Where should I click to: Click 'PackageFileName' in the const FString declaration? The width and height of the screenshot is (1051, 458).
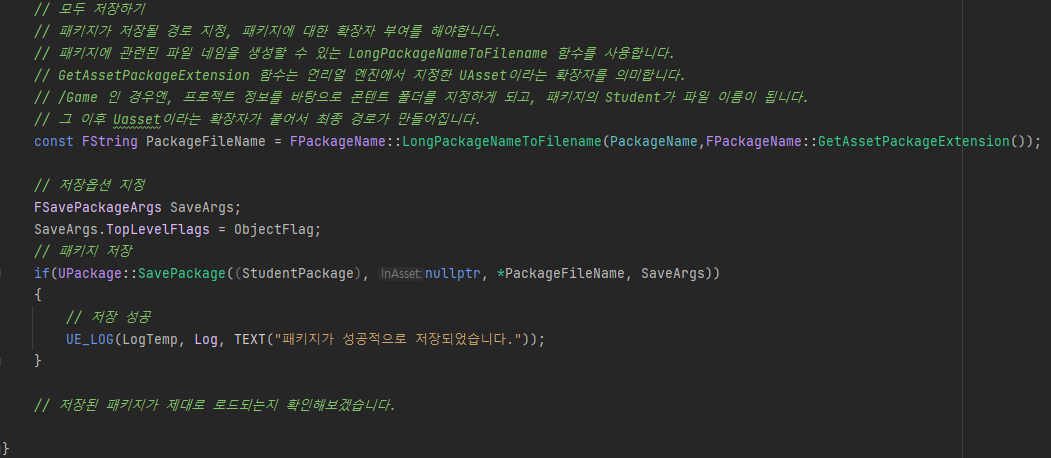point(206,141)
